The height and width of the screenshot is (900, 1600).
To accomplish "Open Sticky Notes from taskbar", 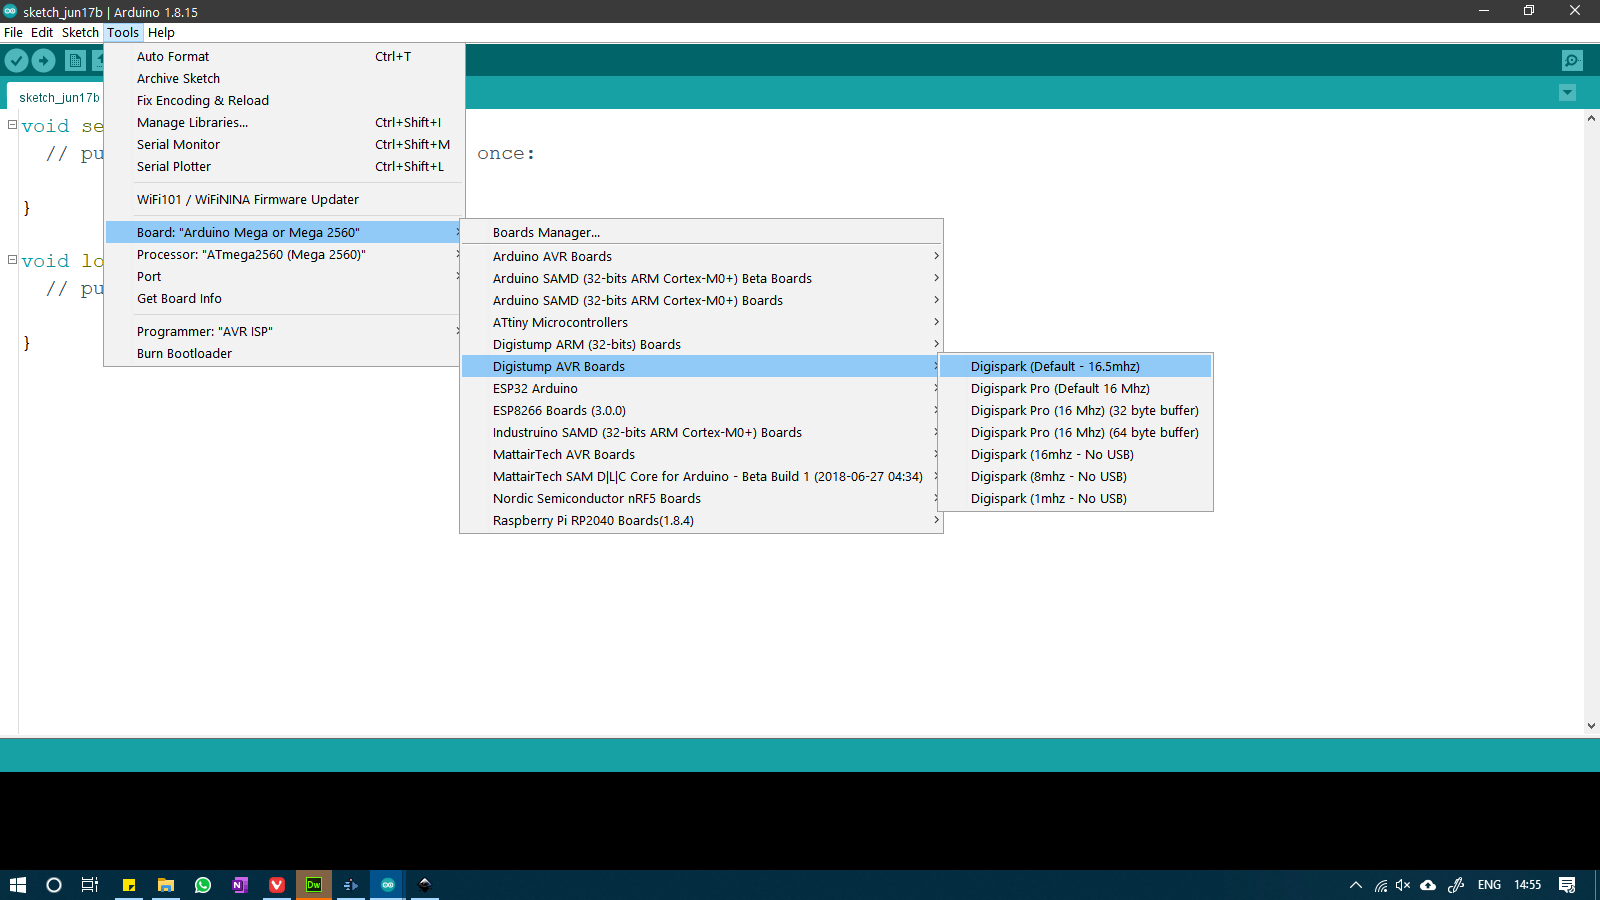I will point(129,885).
